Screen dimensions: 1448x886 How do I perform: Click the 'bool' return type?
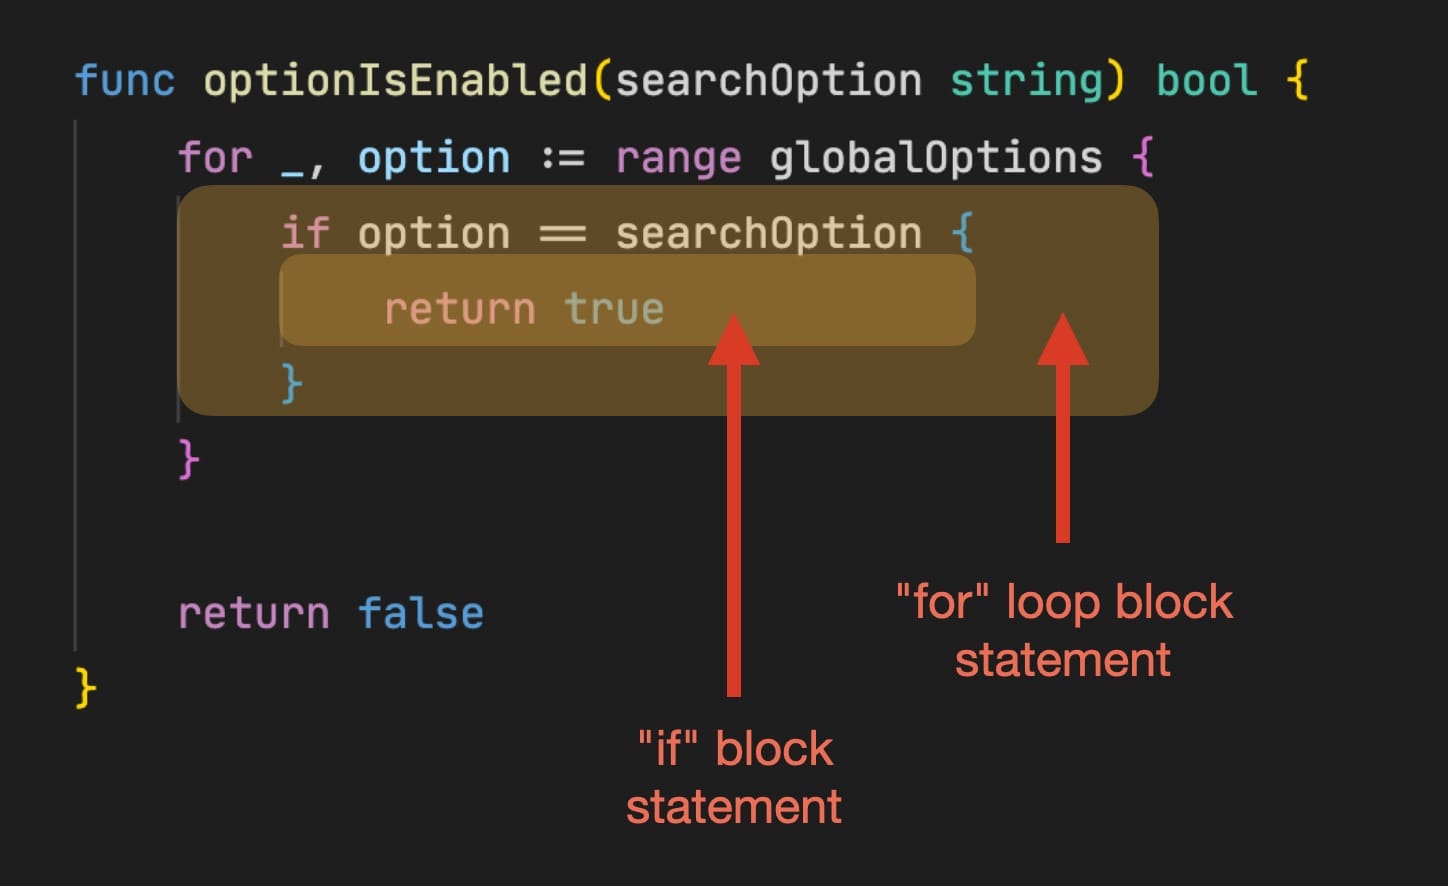coord(1206,80)
